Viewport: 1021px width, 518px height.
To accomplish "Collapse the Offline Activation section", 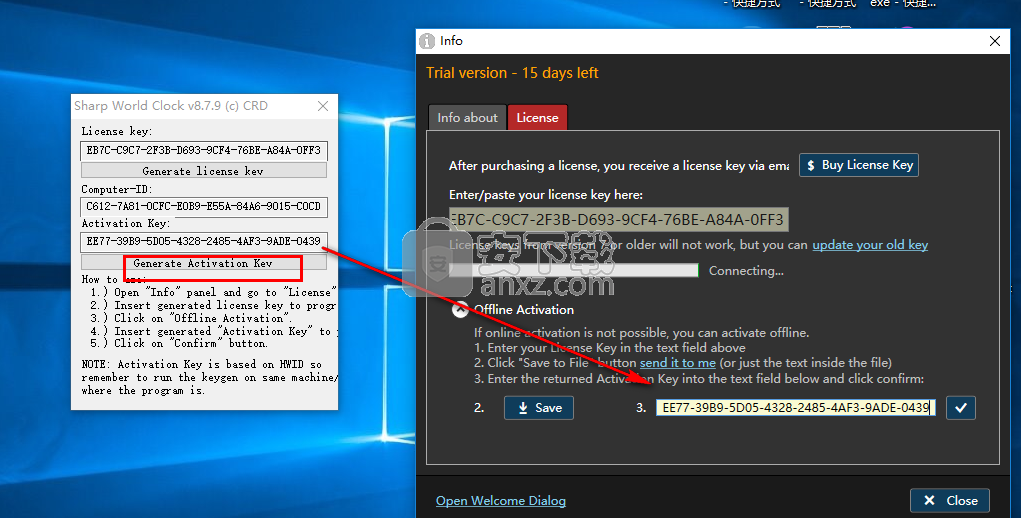I will click(x=460, y=310).
